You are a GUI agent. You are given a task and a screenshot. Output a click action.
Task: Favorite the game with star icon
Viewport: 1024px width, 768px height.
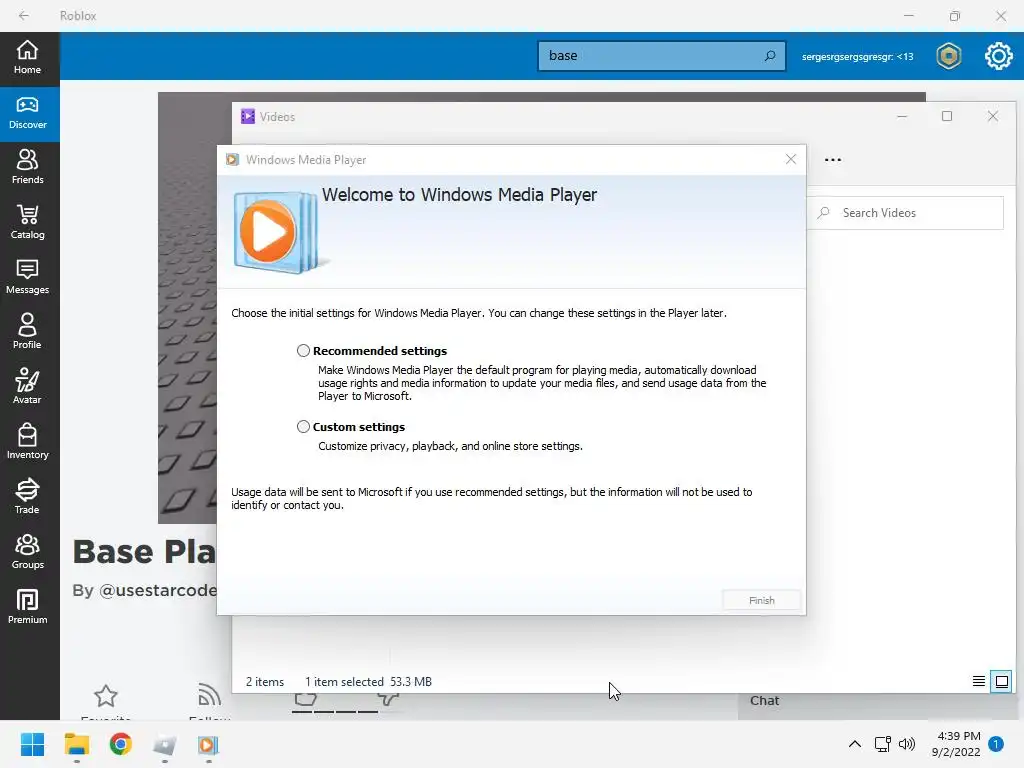(x=106, y=696)
